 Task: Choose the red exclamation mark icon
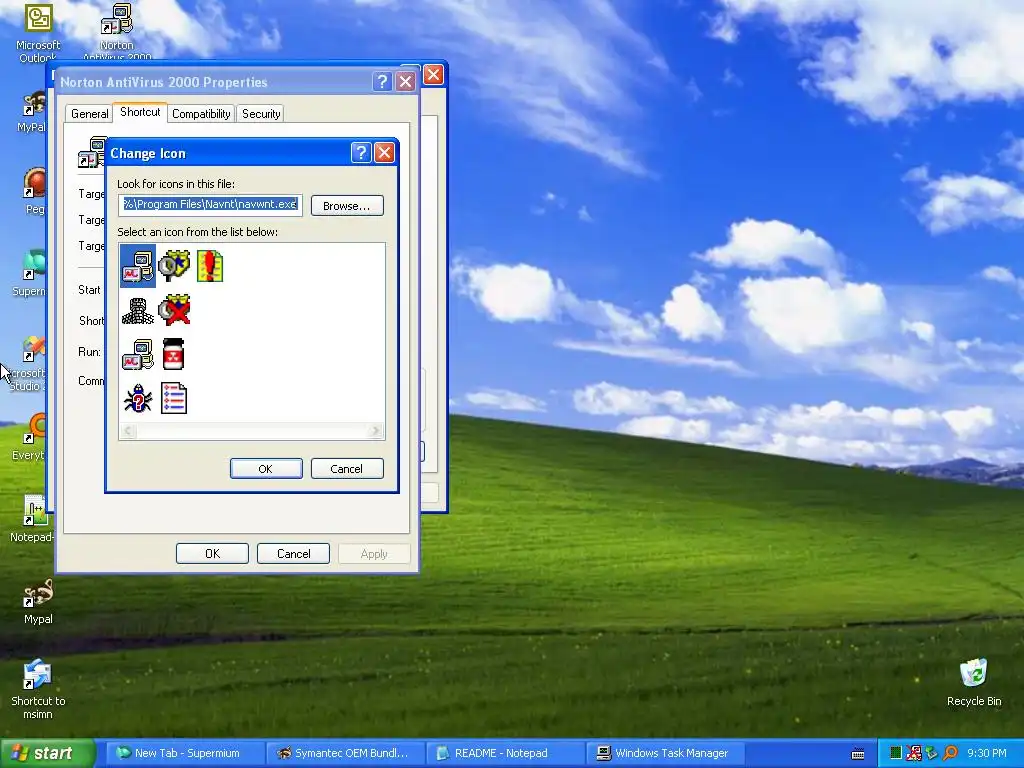(210, 266)
